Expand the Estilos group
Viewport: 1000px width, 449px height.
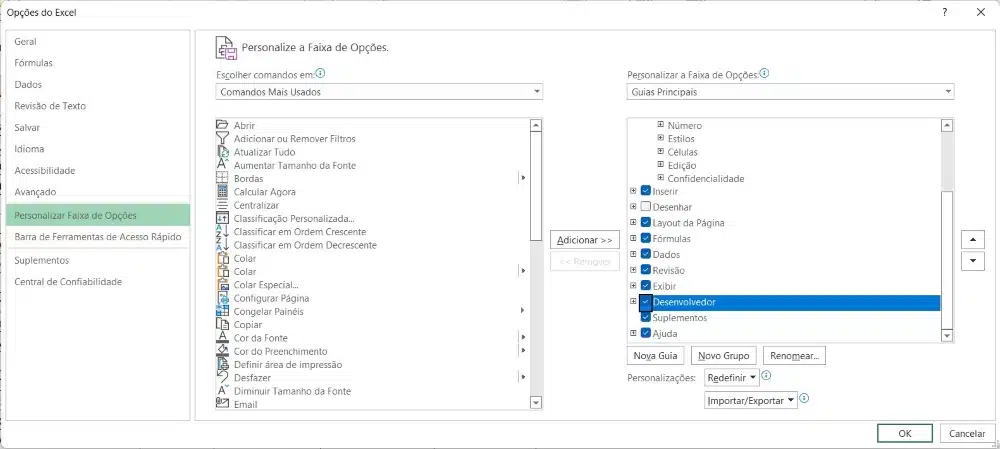tap(661, 138)
